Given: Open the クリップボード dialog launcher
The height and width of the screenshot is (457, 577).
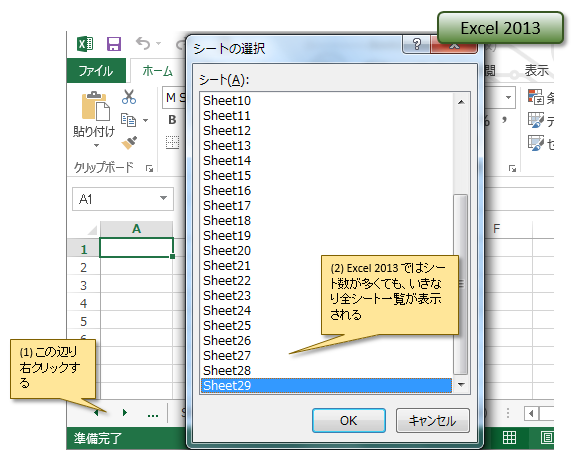Looking at the screenshot, I should pyautogui.click(x=149, y=169).
